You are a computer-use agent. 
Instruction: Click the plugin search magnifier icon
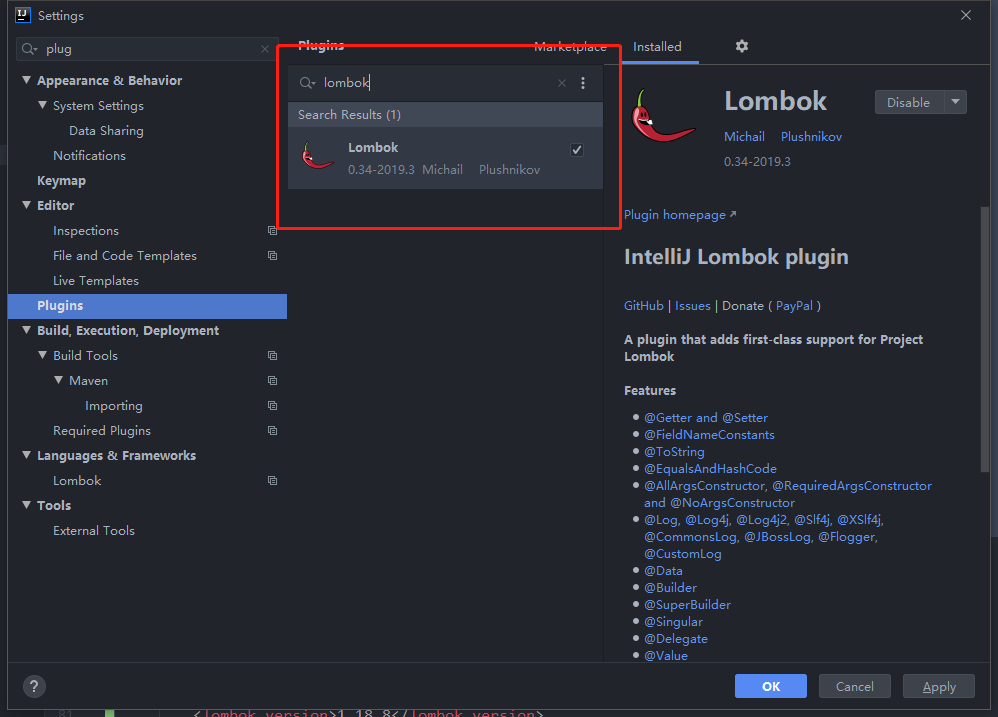(307, 83)
